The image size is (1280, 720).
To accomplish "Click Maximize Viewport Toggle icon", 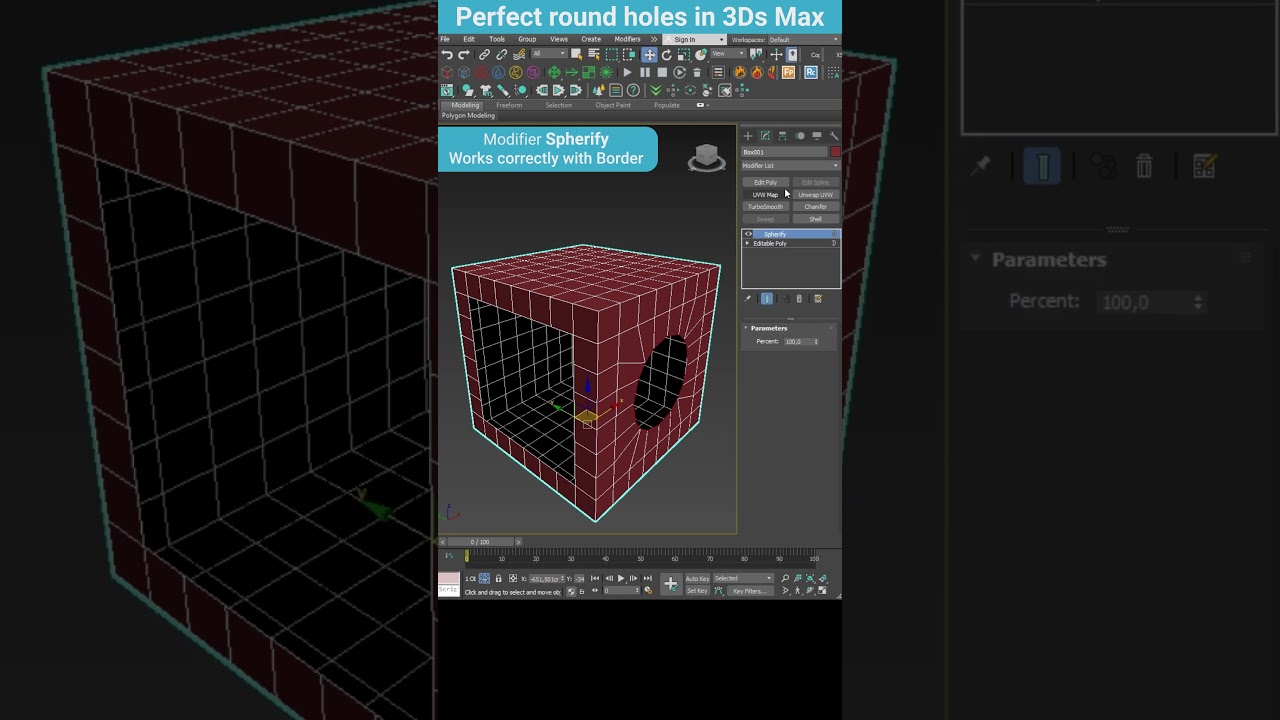I will [x=822, y=590].
